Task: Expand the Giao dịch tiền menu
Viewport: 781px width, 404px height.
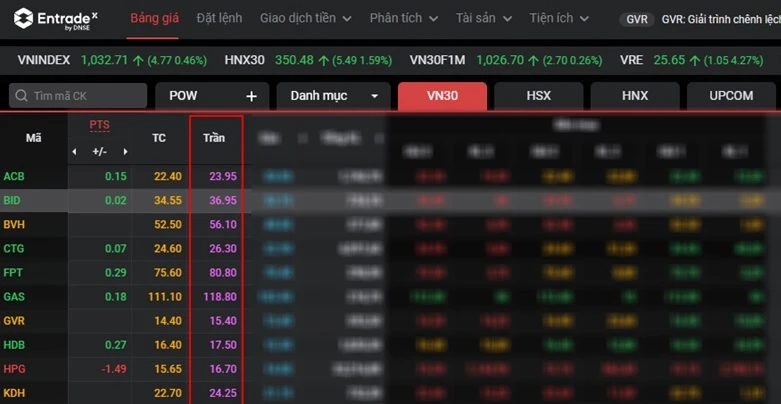Action: pyautogui.click(x=306, y=18)
